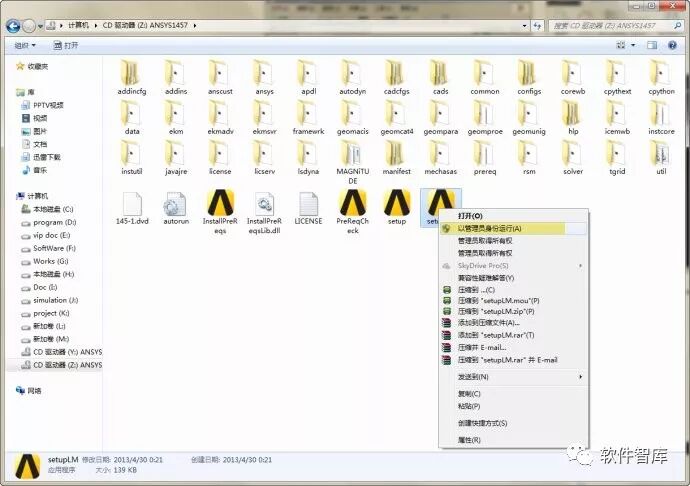
Task: Refresh the address bar location
Action: pos(537,26)
